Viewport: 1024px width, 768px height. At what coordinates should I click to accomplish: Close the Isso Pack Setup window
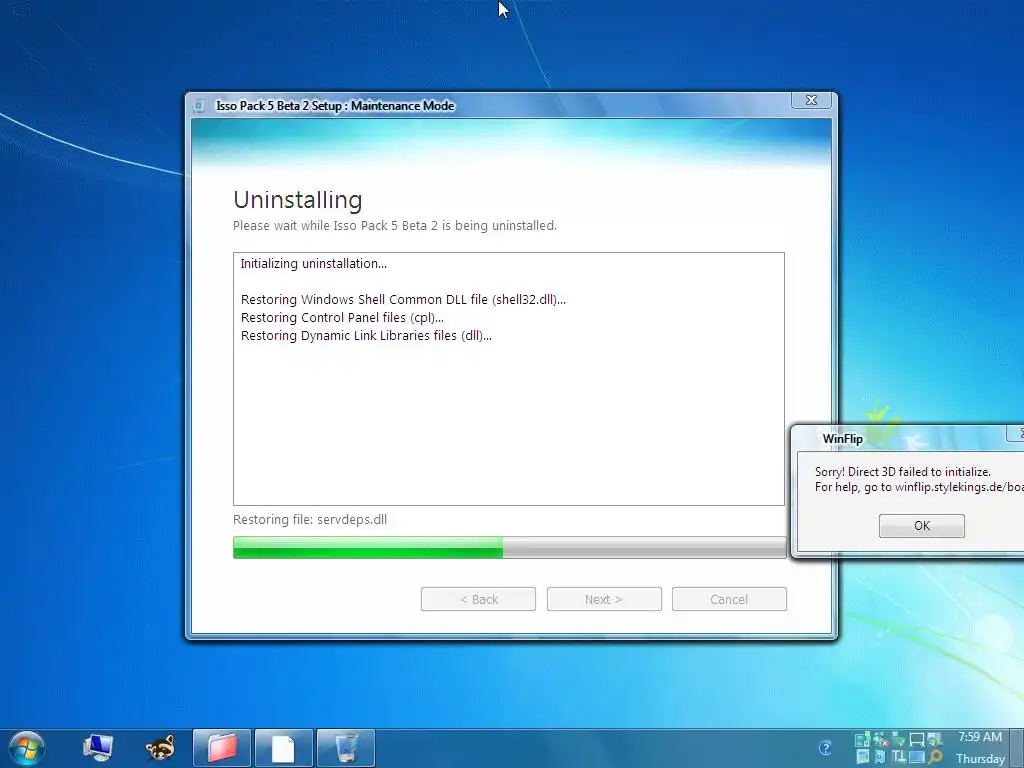coord(811,100)
